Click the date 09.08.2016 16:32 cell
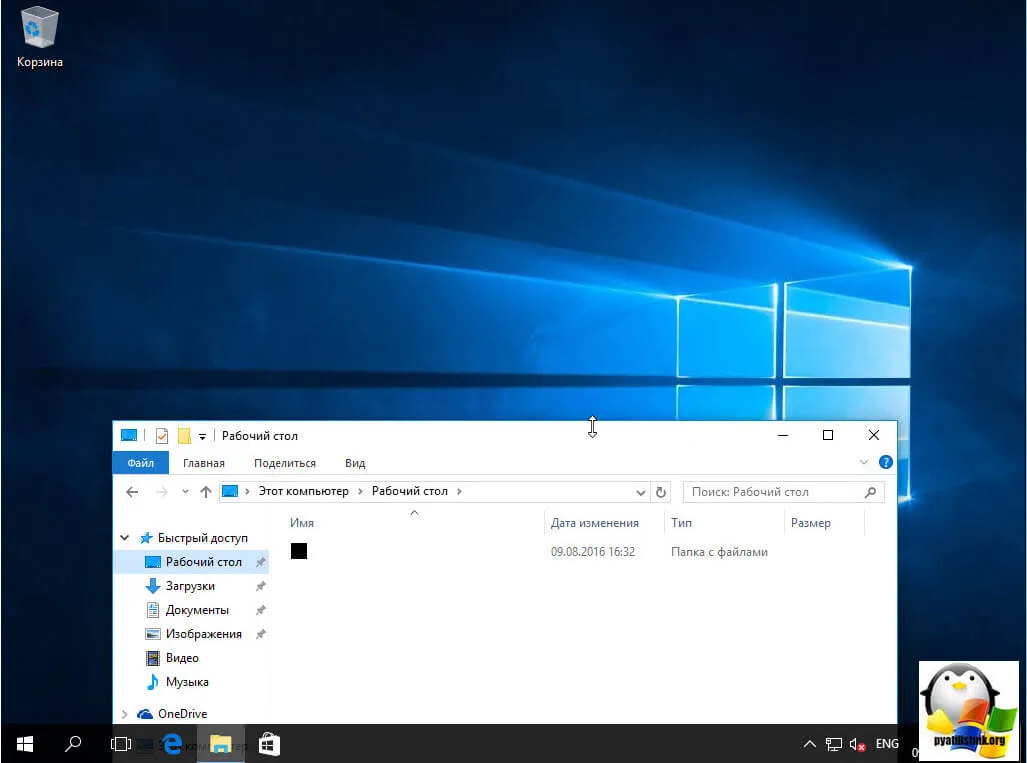Screen dimensions: 1027x763 (x=593, y=551)
